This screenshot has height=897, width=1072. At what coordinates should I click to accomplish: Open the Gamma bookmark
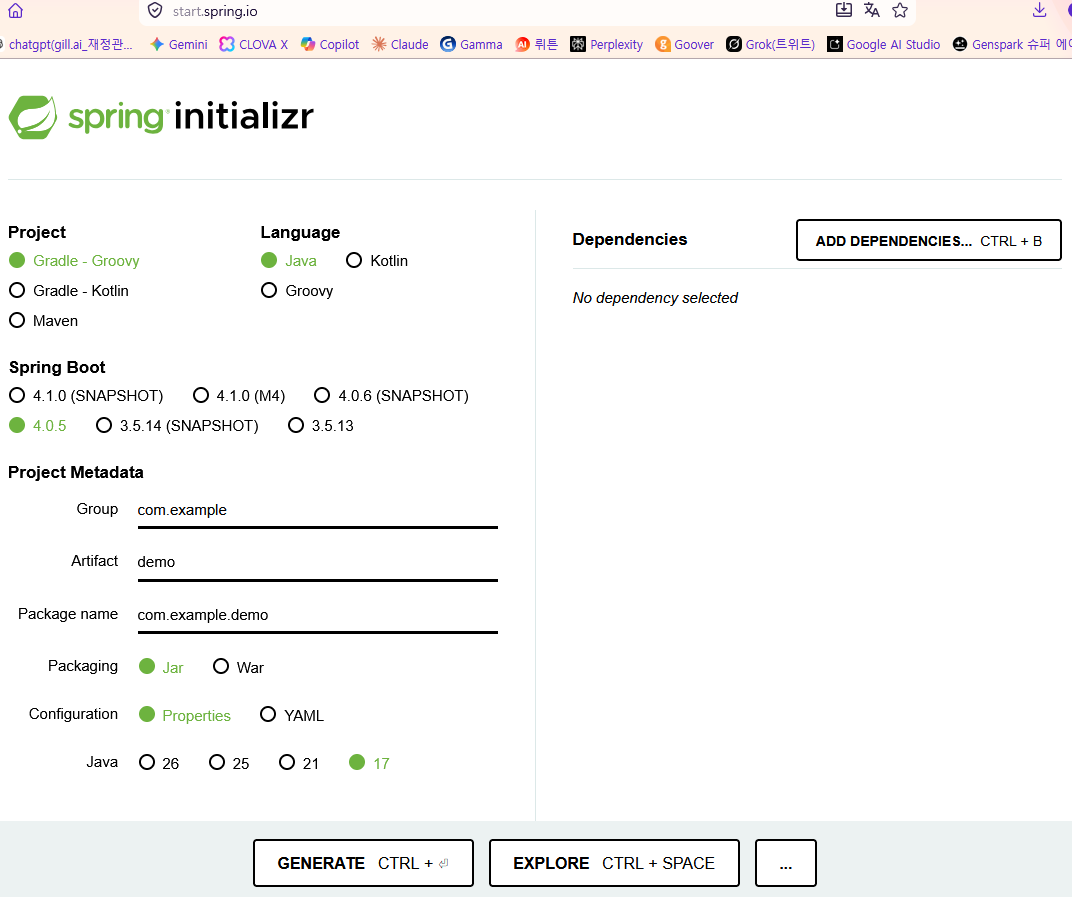471,44
